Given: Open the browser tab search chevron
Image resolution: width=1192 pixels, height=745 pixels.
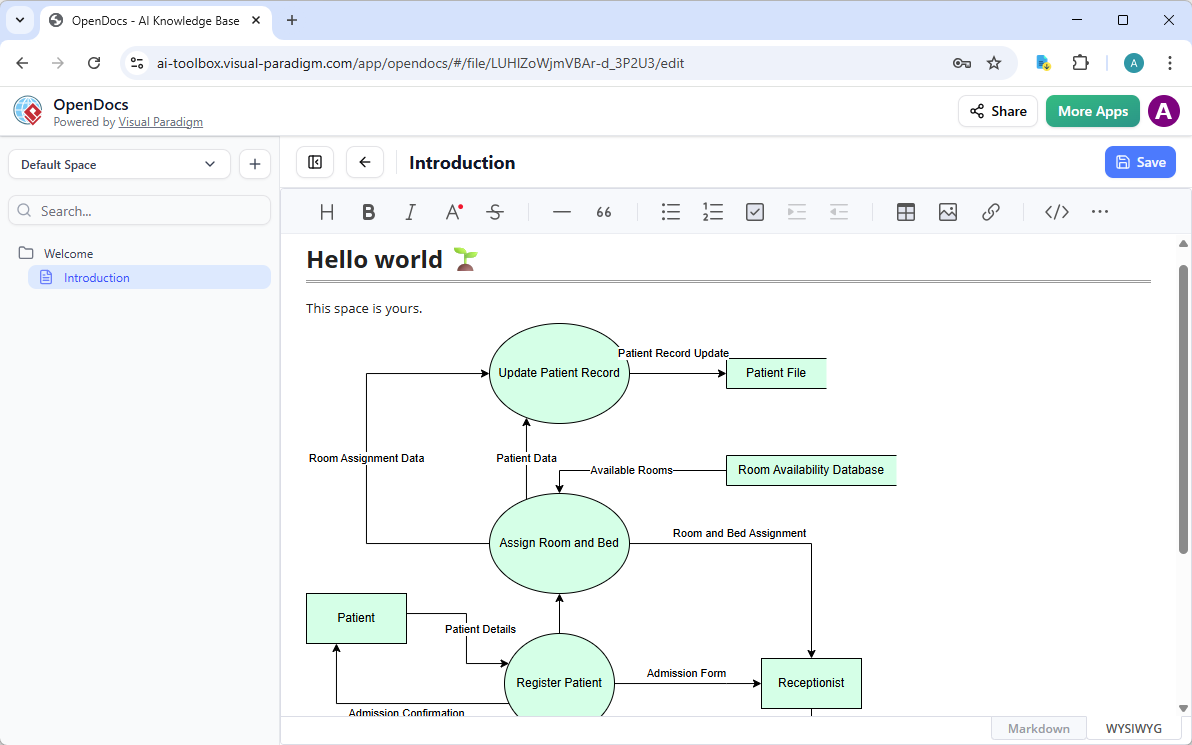Looking at the screenshot, I should (20, 20).
